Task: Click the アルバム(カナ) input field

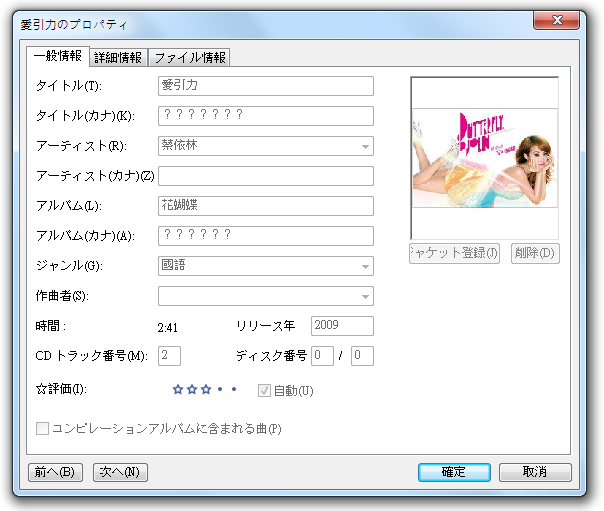Action: pos(266,236)
